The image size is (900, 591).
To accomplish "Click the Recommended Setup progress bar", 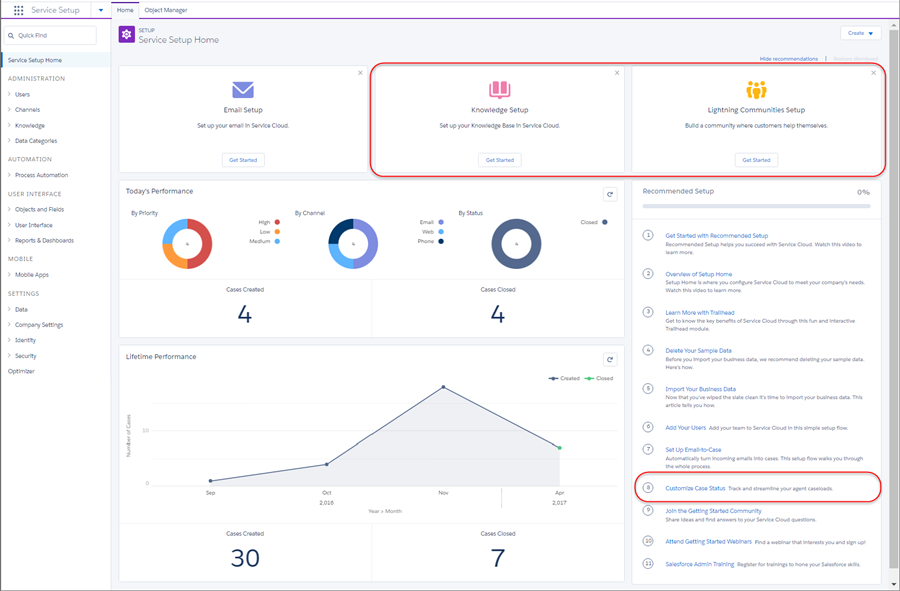I will point(756,206).
